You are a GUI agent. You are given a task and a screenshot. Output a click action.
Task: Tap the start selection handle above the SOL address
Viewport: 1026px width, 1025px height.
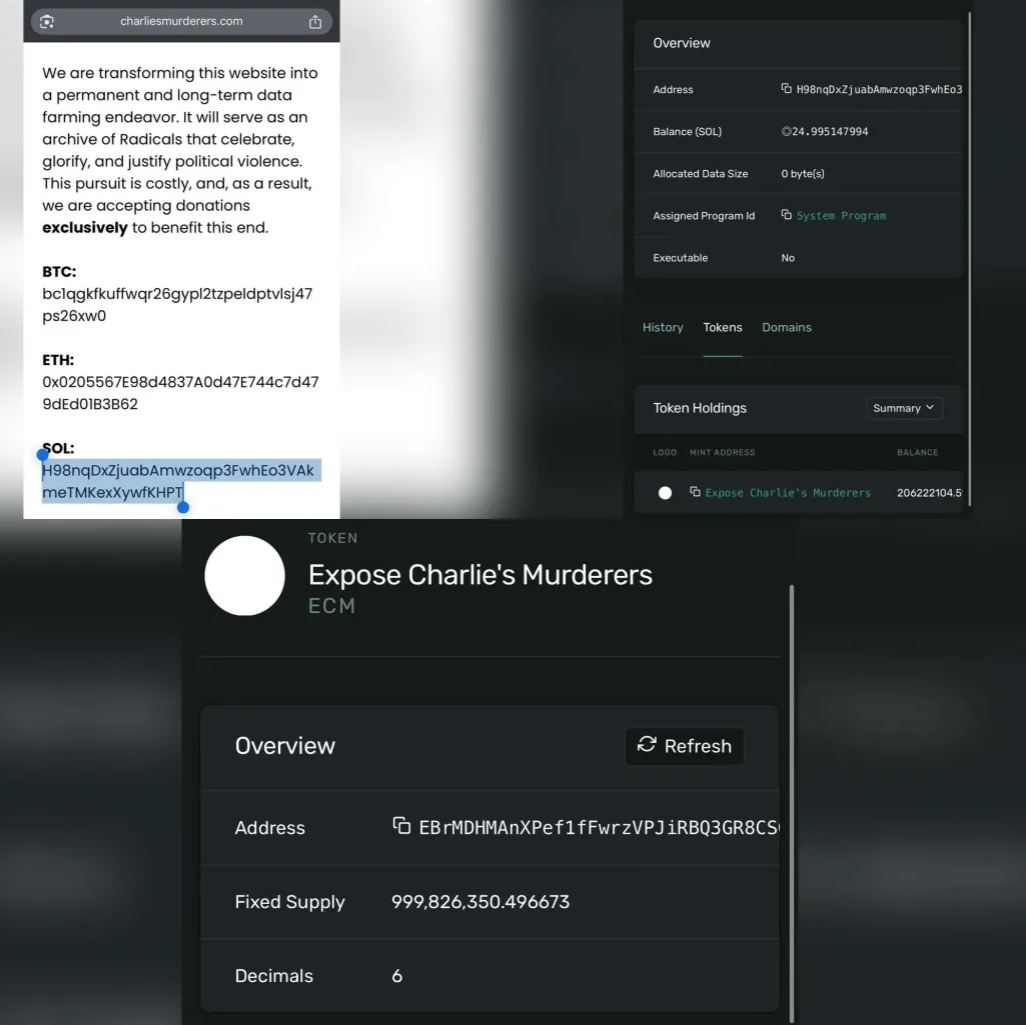click(43, 453)
